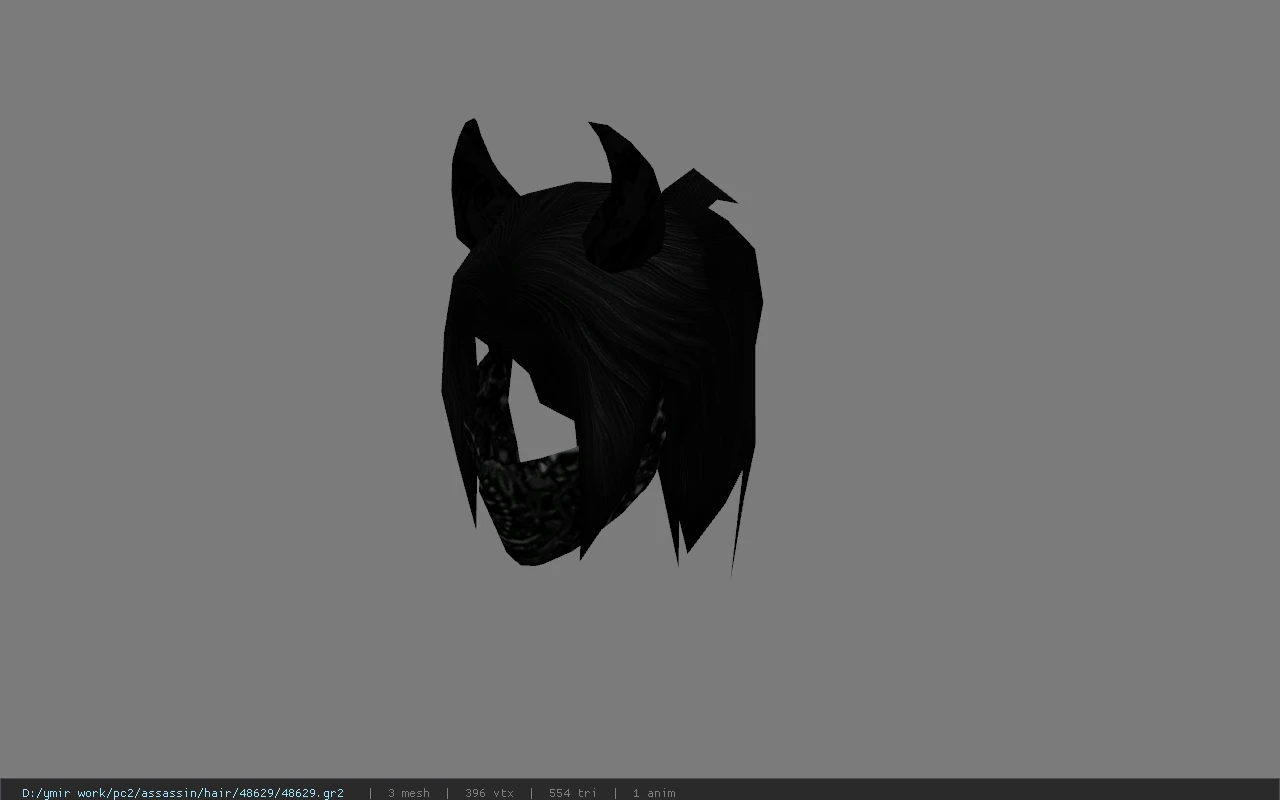This screenshot has width=1280, height=800.
Task: Click the 48629.gr2 file path in status bar
Action: click(183, 792)
